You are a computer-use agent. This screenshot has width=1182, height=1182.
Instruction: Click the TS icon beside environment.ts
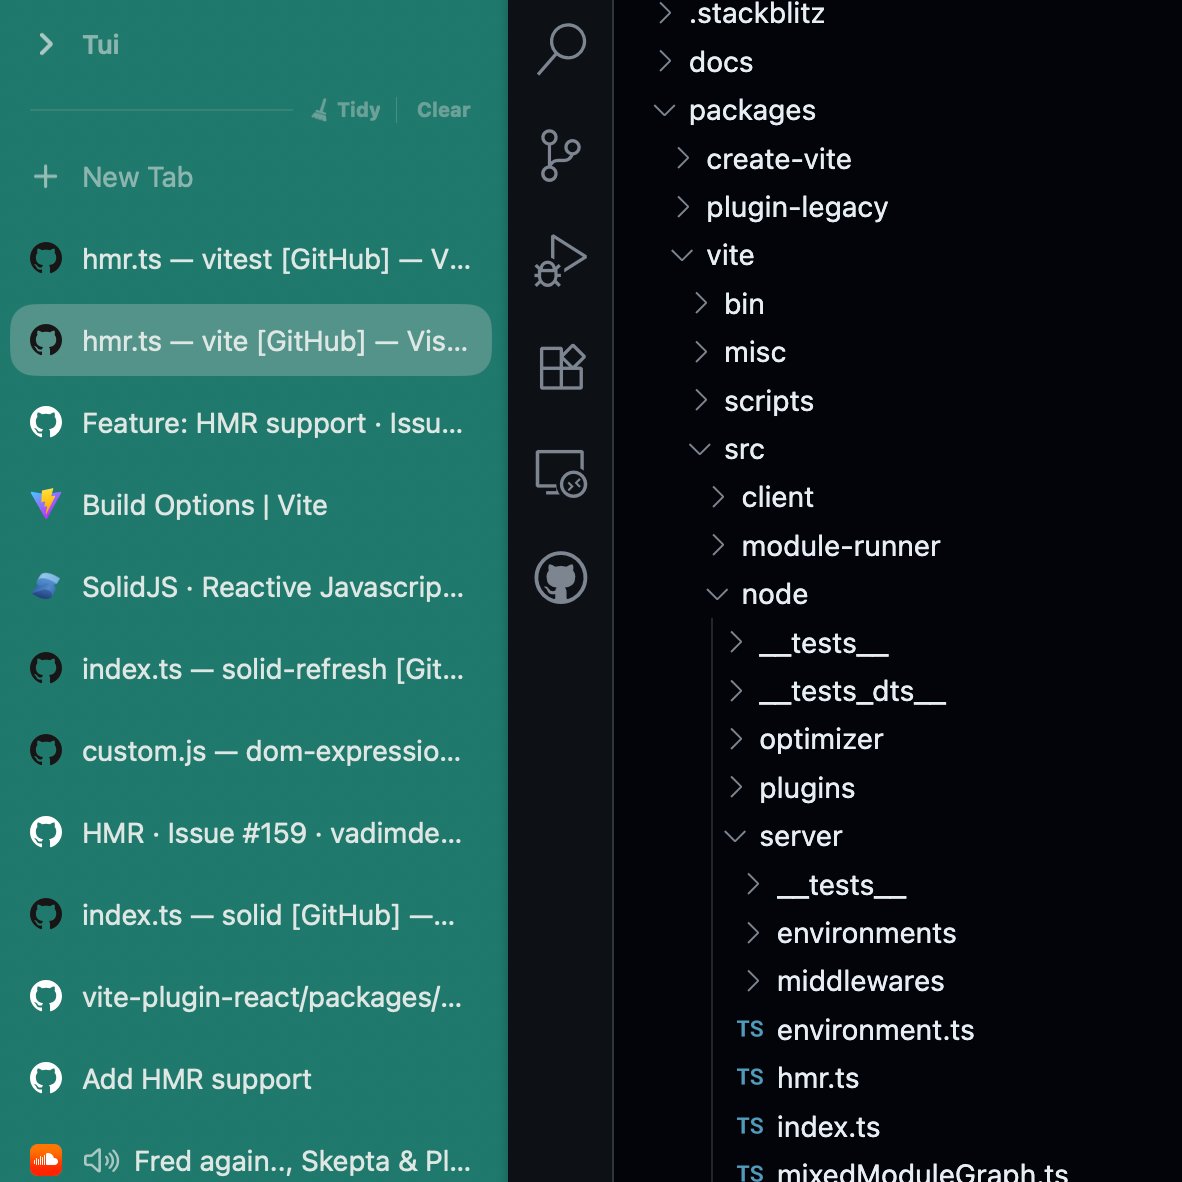(749, 1029)
